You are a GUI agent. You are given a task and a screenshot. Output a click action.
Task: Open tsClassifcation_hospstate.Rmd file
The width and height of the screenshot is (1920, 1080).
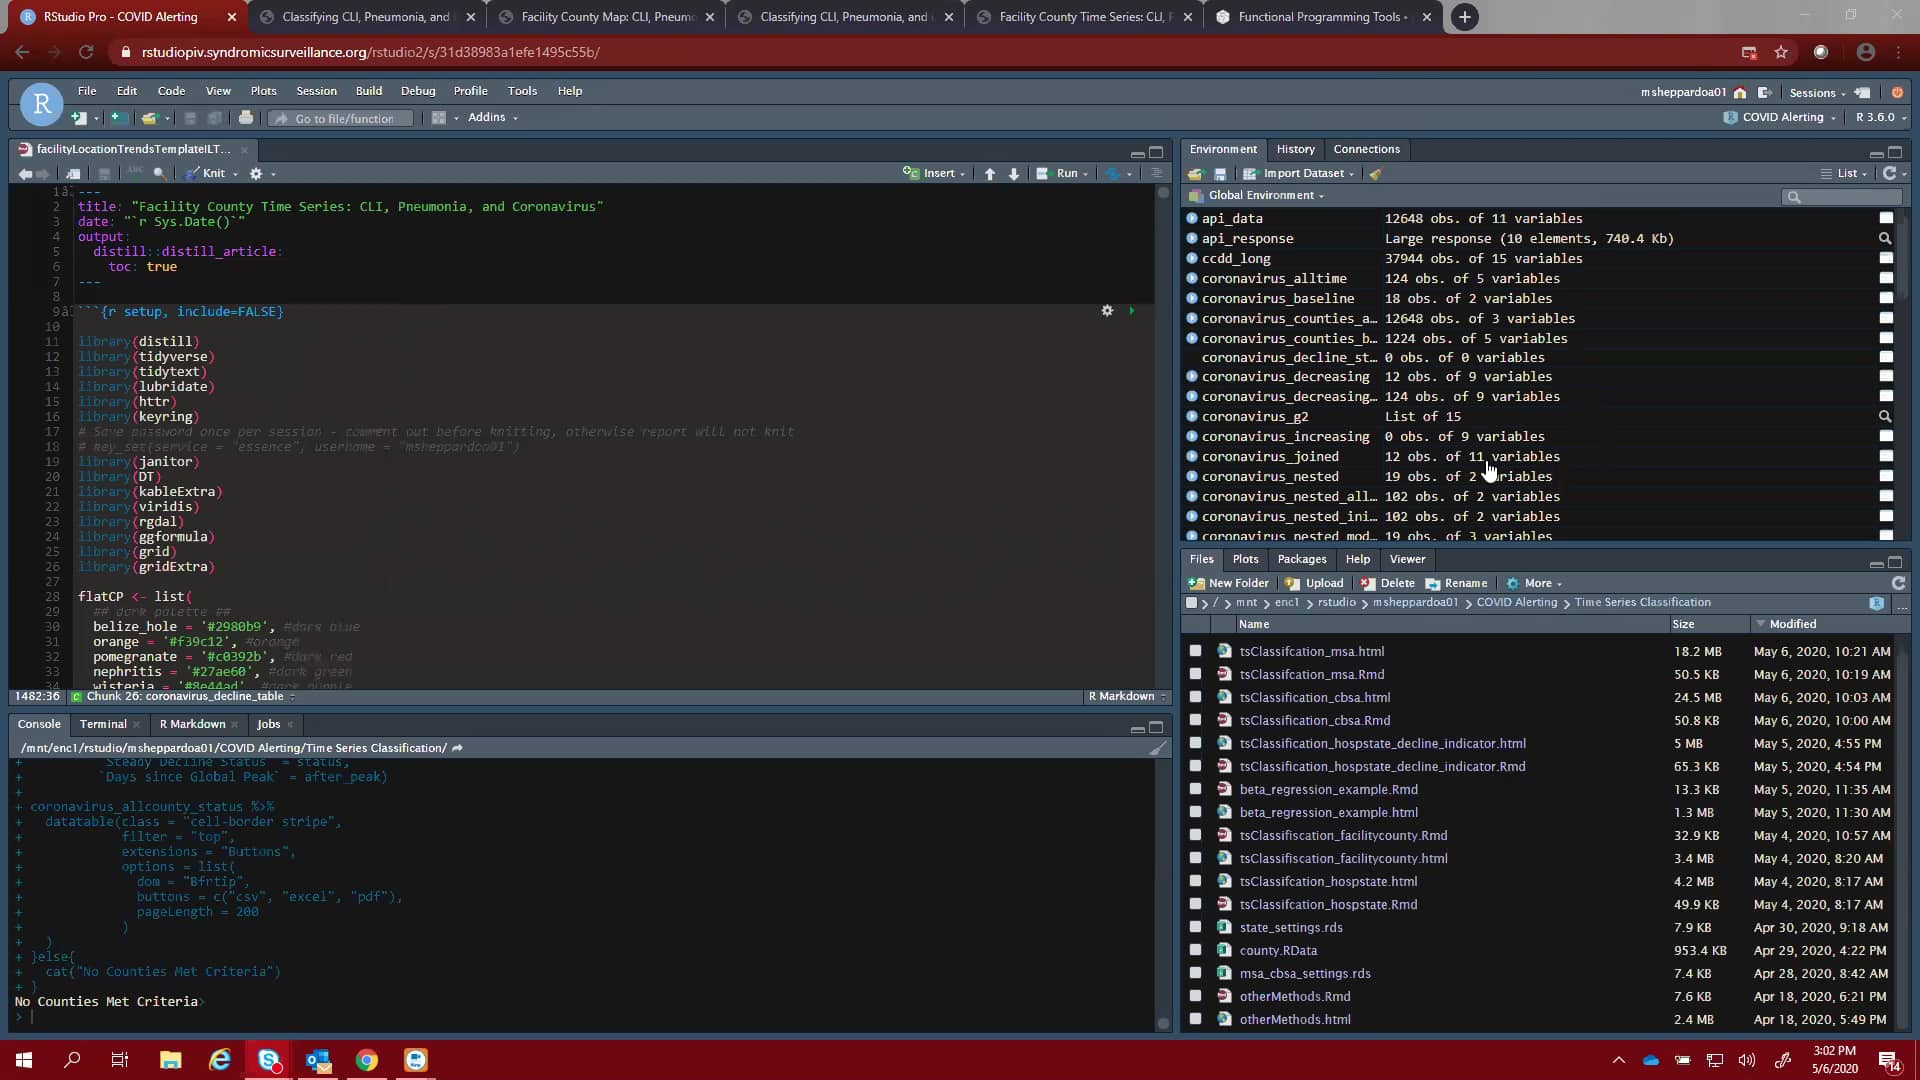[1328, 904]
